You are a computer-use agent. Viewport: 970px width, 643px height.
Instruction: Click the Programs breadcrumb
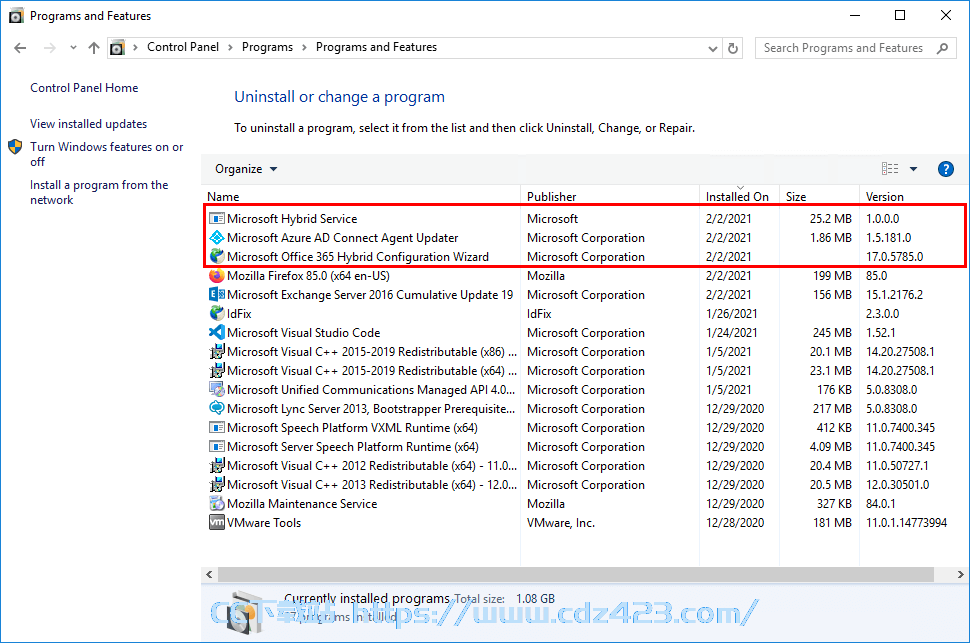point(267,47)
